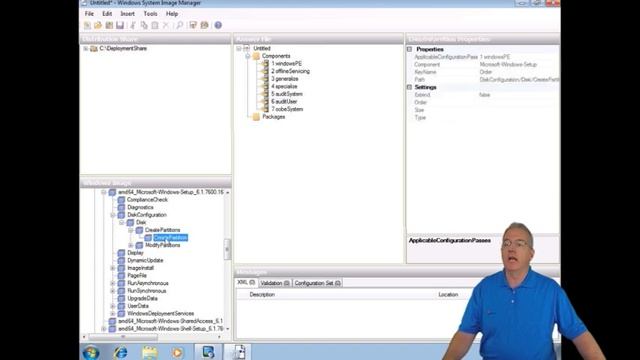Collapse the DiskConfiguration node

point(113,215)
